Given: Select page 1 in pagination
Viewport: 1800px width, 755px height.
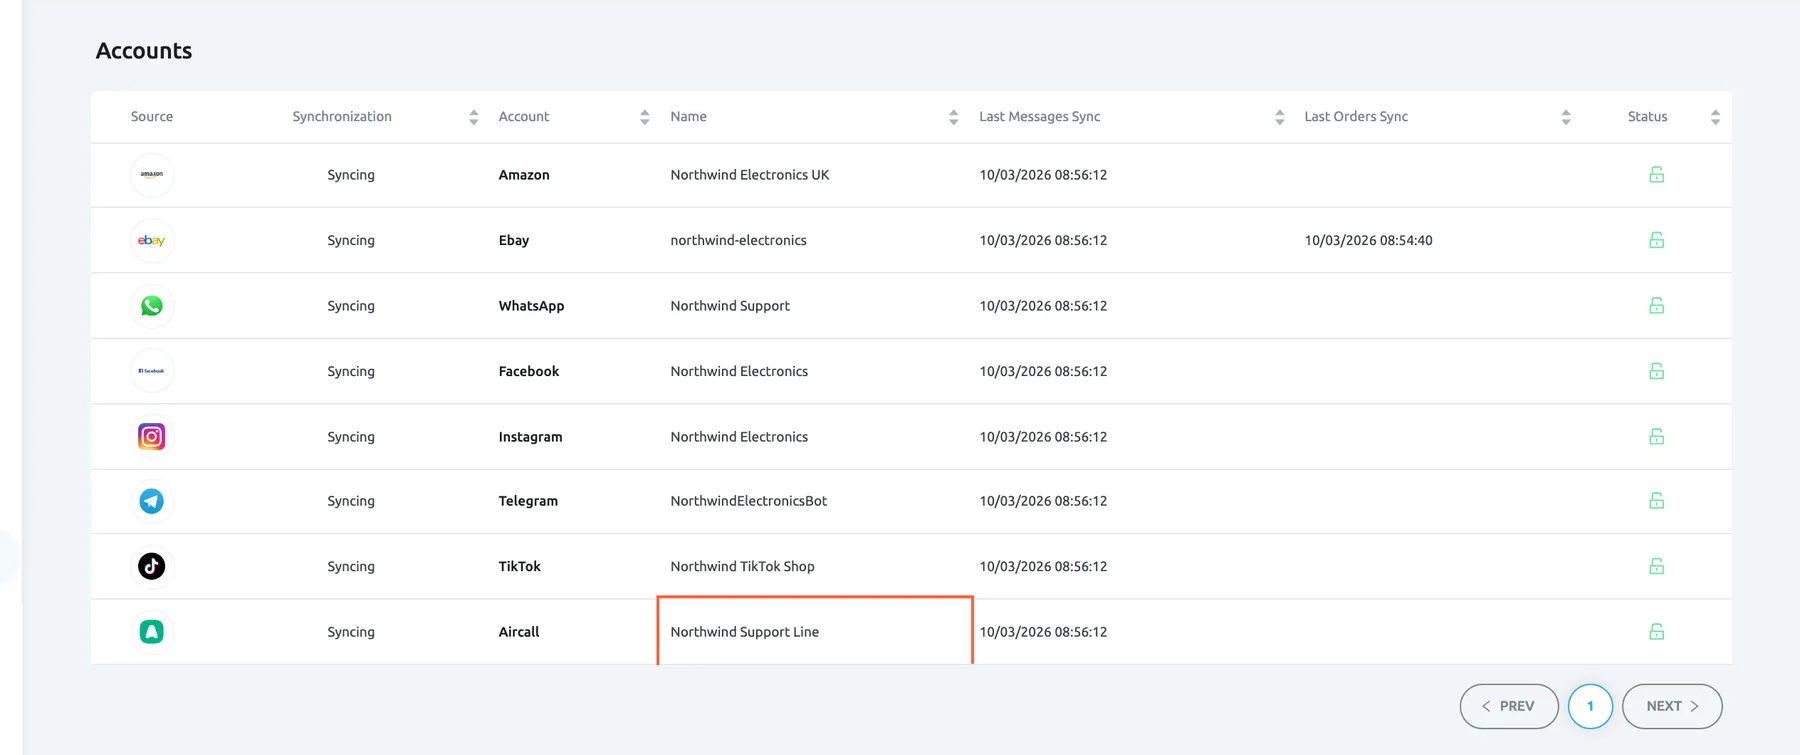Looking at the screenshot, I should click(x=1590, y=706).
